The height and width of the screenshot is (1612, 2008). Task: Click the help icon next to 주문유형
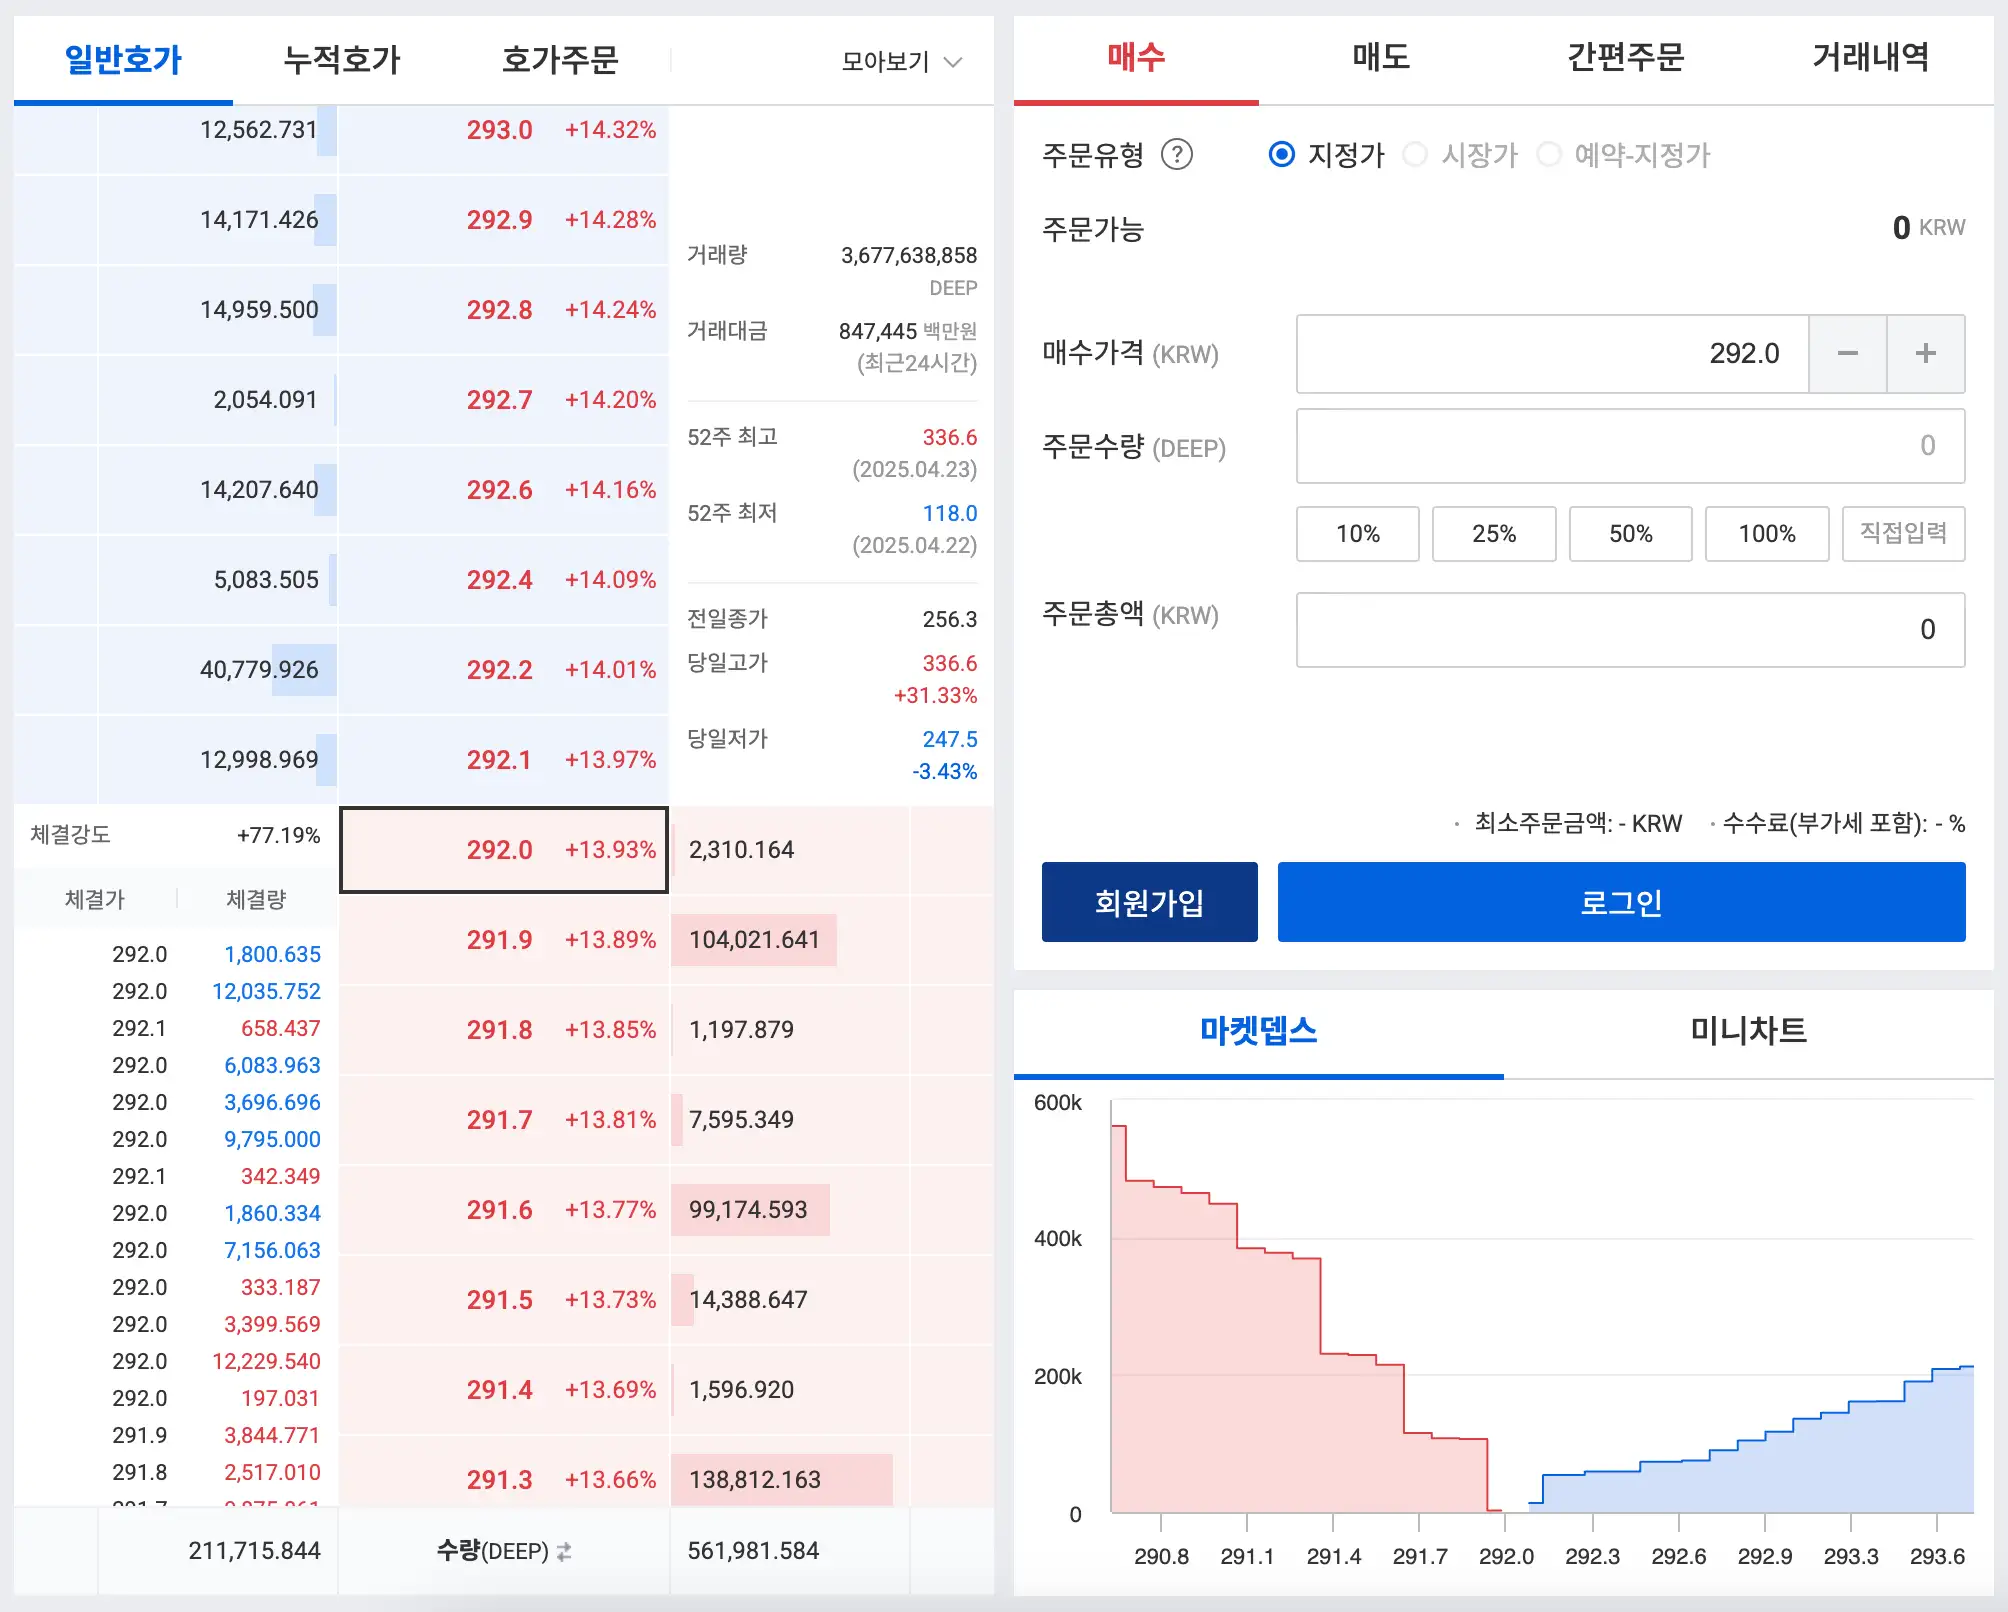(1178, 155)
